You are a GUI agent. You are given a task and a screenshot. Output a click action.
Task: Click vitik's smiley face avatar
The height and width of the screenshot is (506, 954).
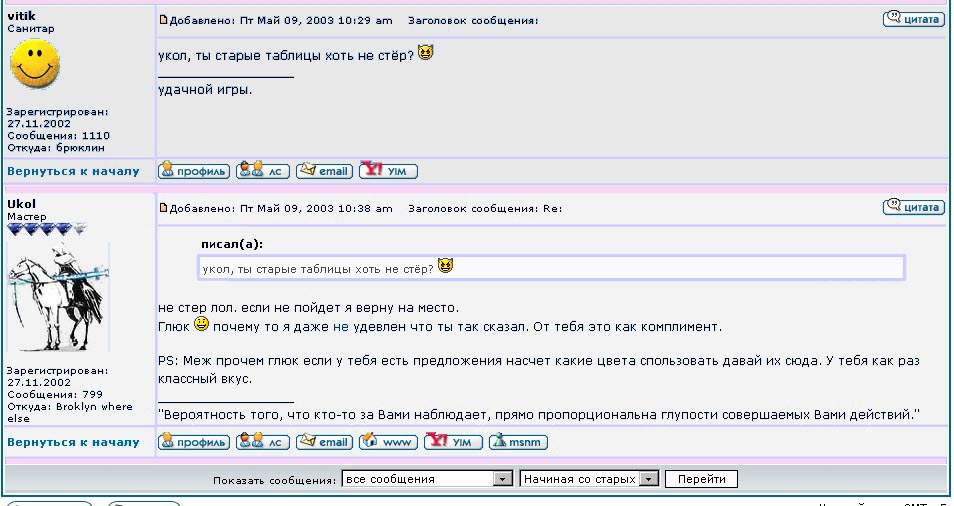coord(35,66)
